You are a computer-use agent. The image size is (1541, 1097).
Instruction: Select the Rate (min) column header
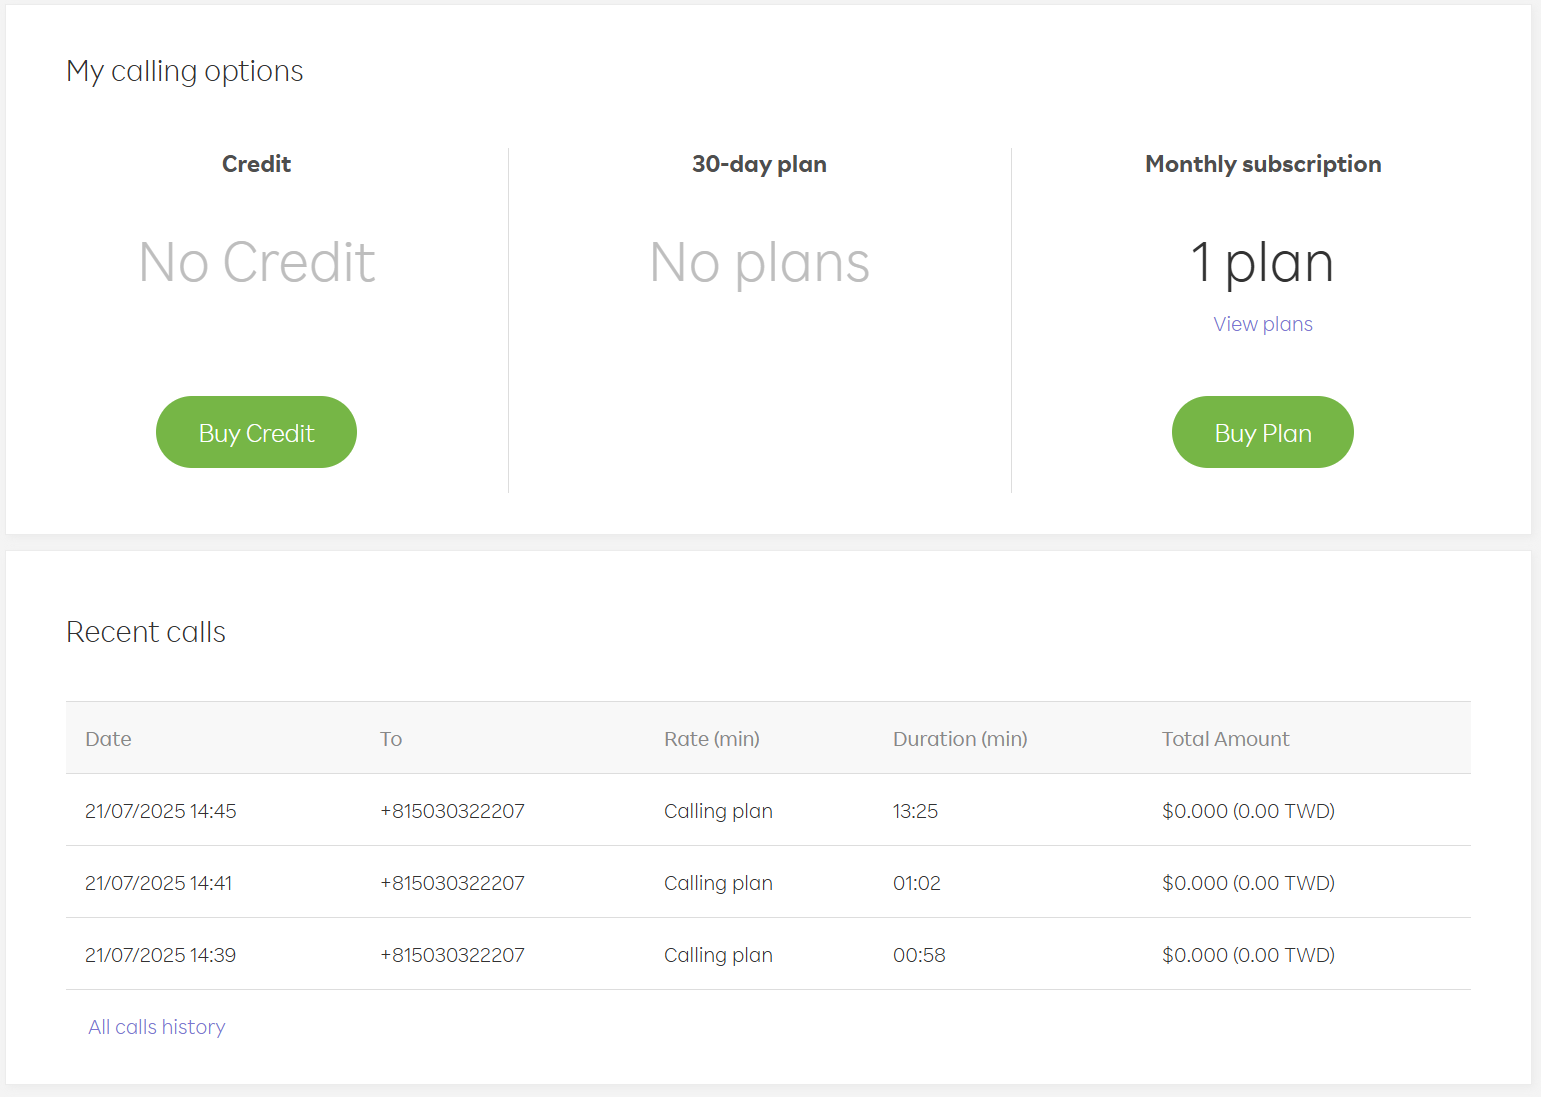pos(711,739)
